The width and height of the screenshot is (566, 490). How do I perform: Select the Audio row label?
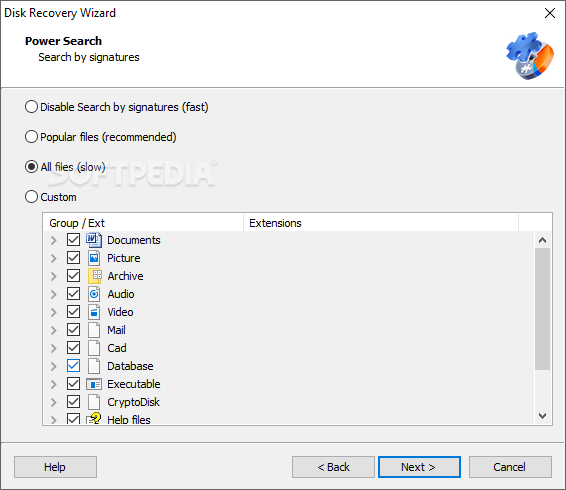[121, 294]
